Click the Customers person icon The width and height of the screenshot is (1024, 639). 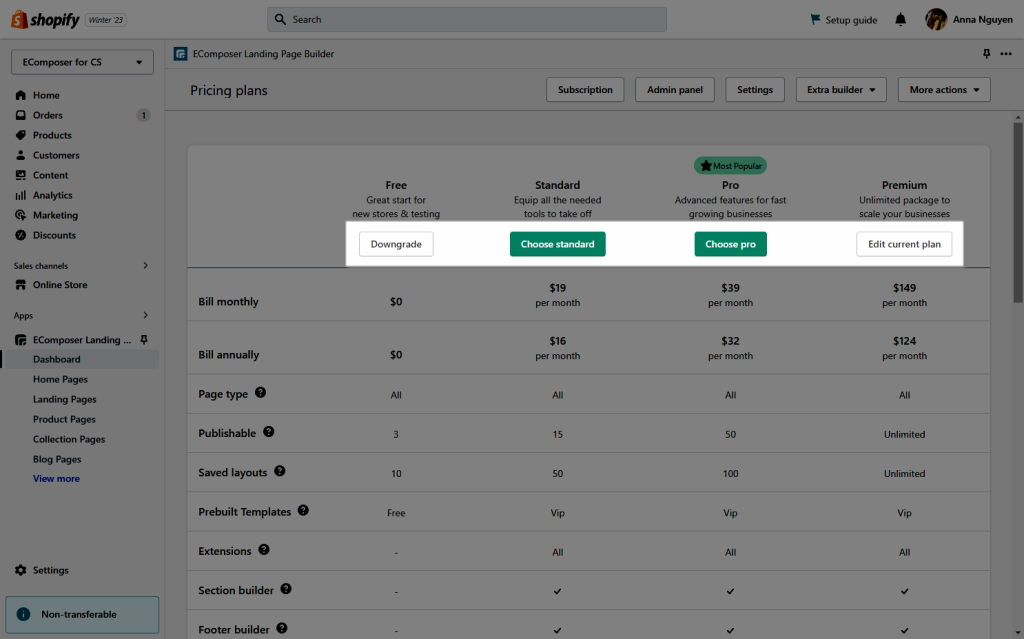[21, 156]
